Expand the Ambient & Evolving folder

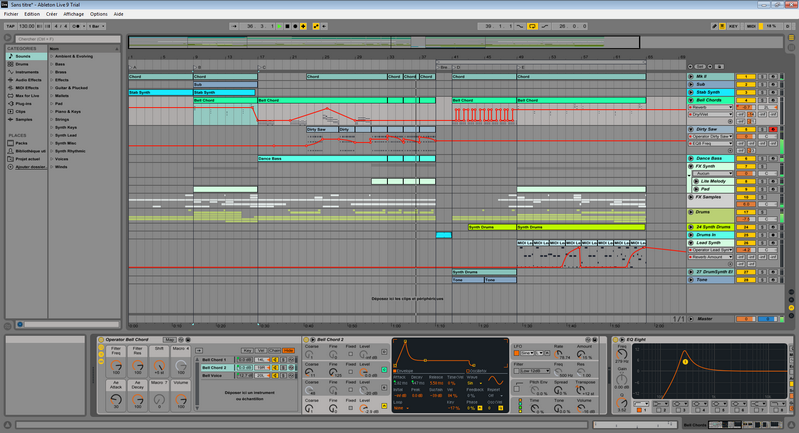coord(52,56)
